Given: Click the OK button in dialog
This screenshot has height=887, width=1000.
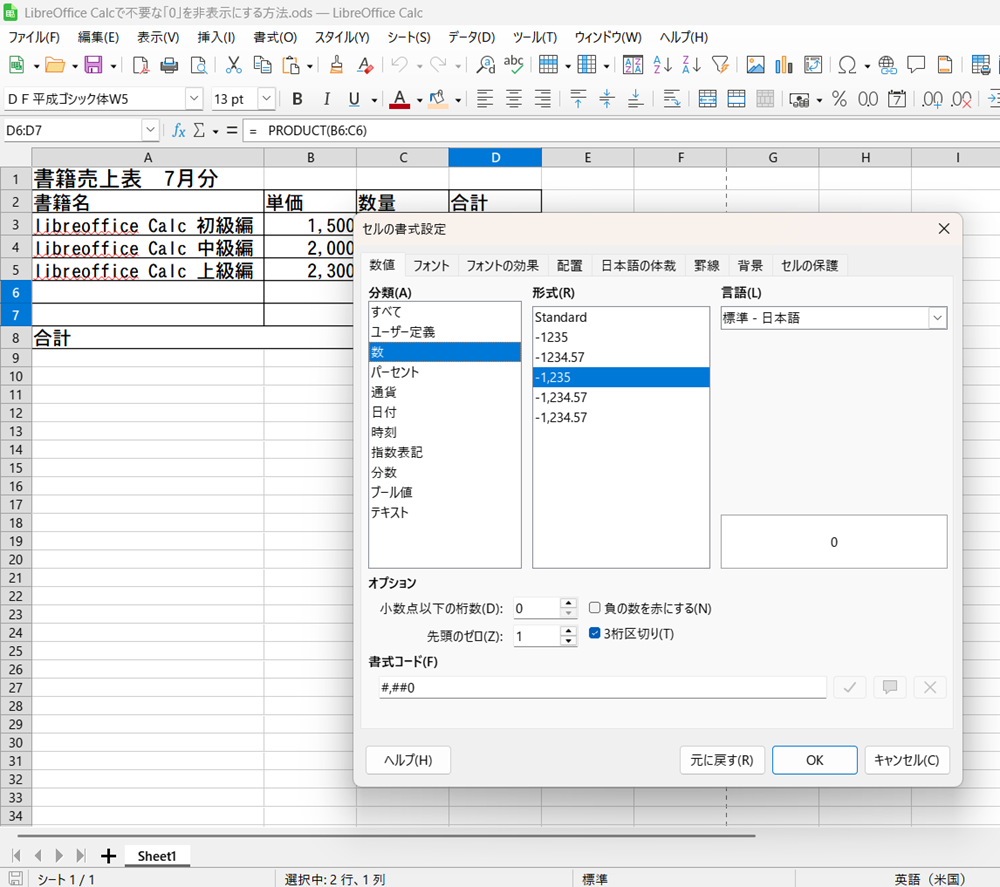Looking at the screenshot, I should [x=814, y=760].
